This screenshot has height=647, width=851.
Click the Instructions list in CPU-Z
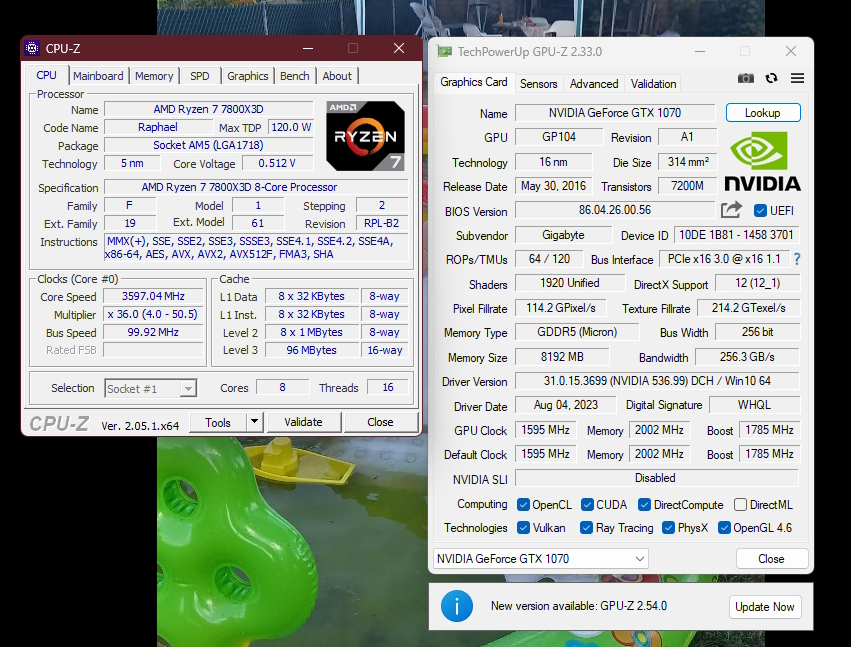pos(256,248)
